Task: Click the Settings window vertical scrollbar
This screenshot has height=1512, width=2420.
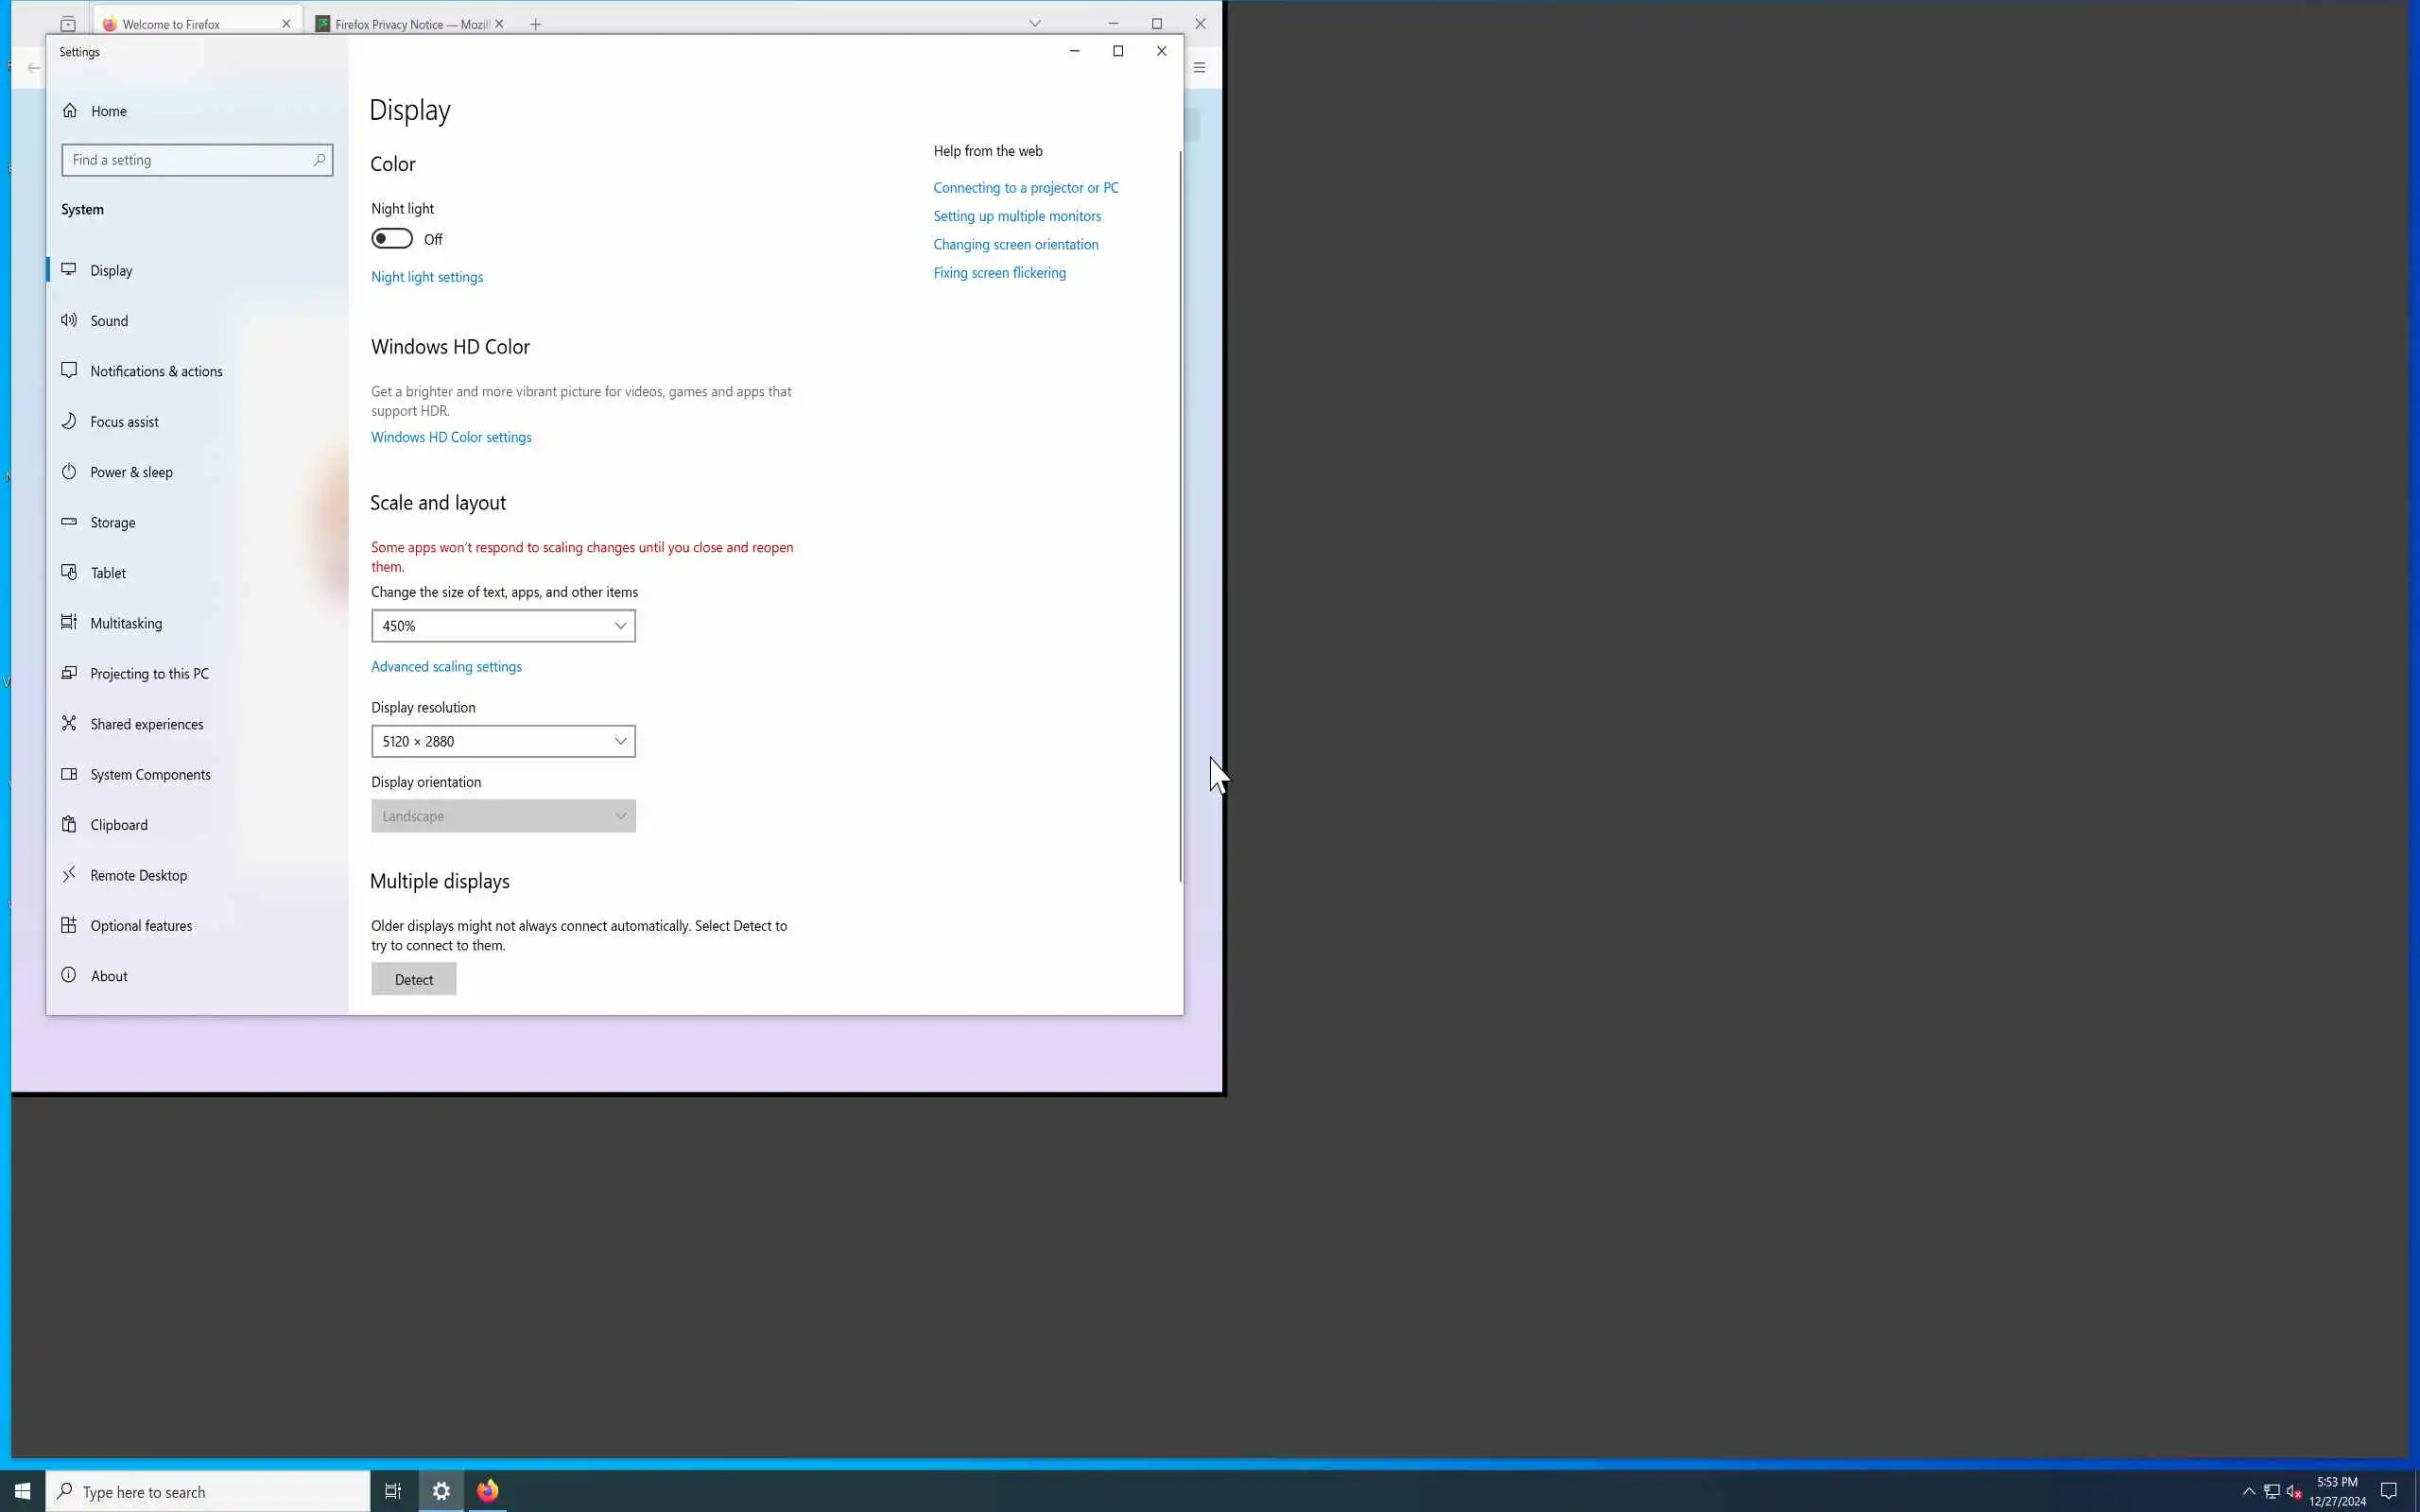Action: 1180,516
